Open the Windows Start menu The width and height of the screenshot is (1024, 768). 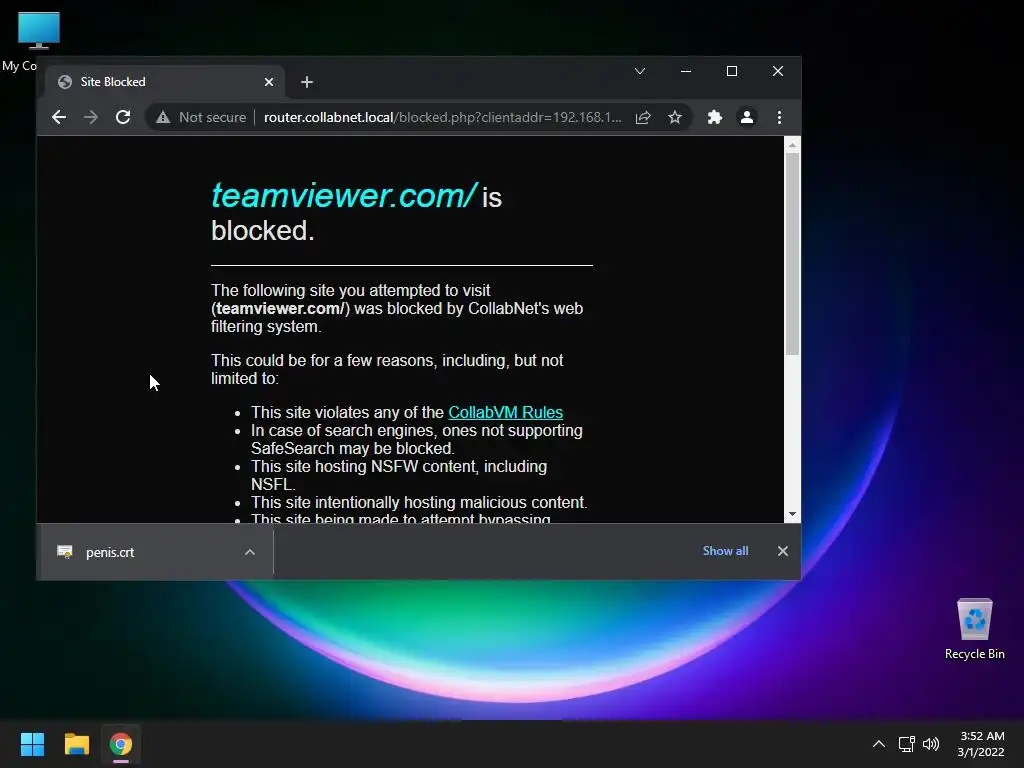[x=32, y=744]
